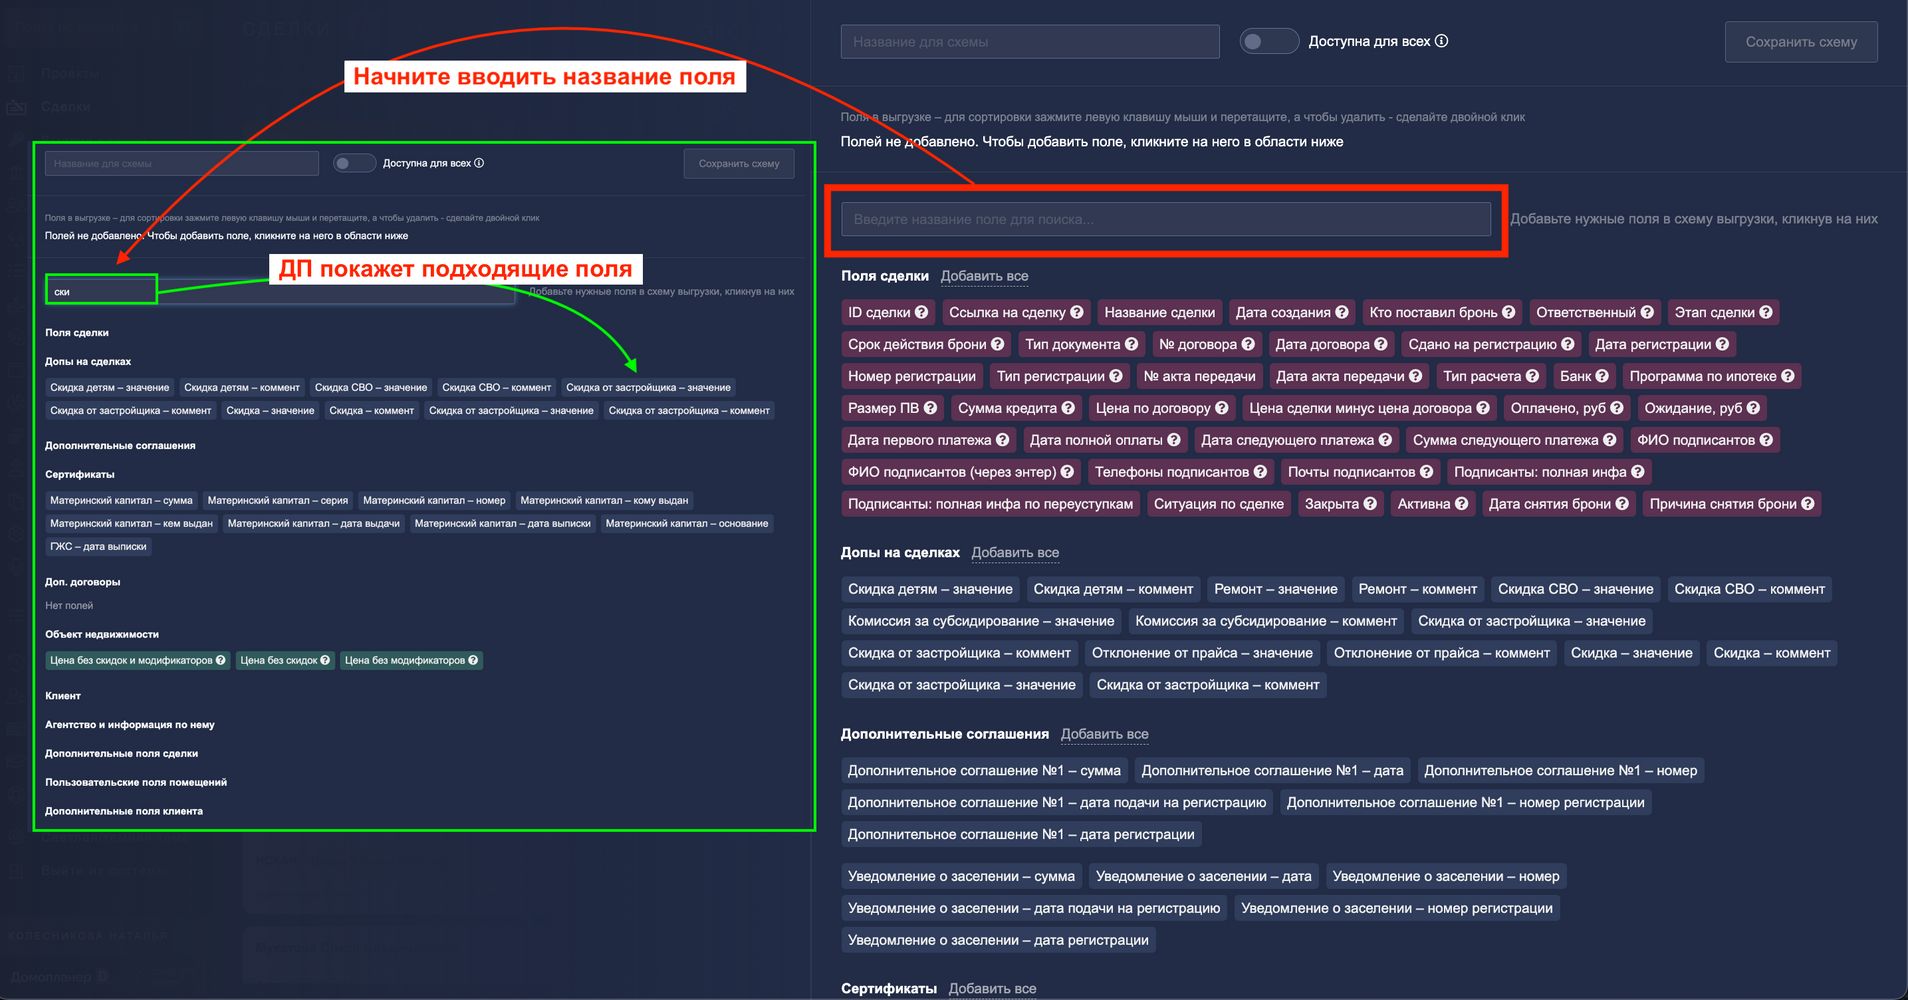Add 'Дополнительное соглашение №1 – сумма' field
1908x1000 pixels.
(x=984, y=770)
